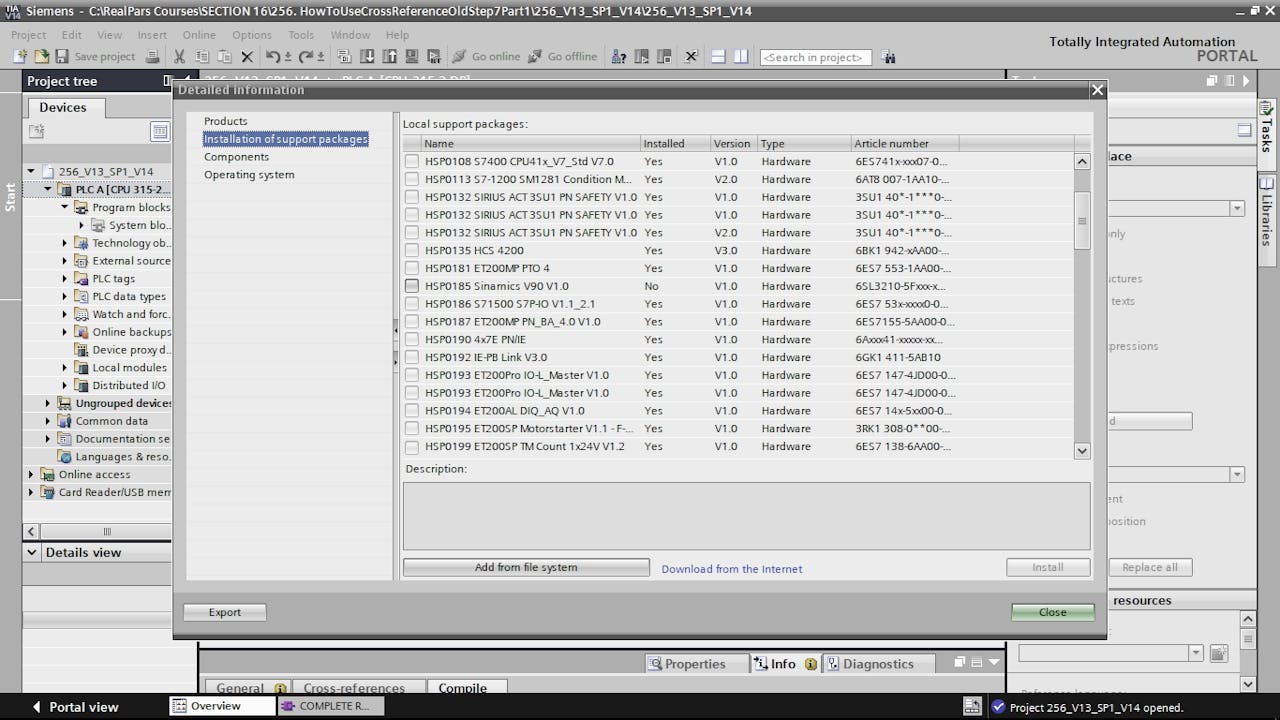
Task: Click the Print toolbar icon
Action: pos(152,56)
